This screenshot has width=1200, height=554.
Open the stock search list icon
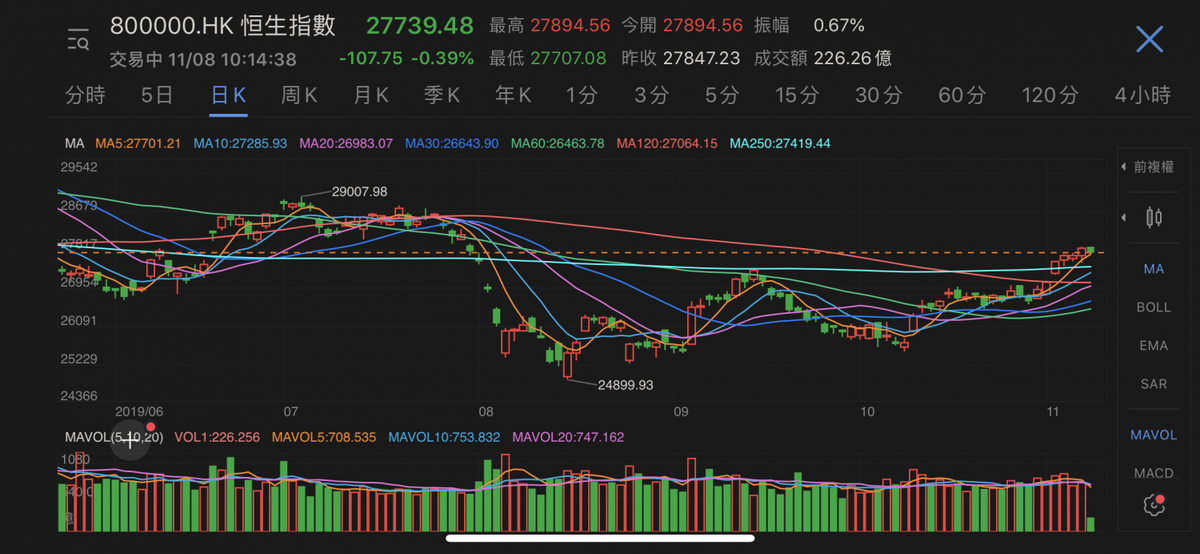point(78,41)
